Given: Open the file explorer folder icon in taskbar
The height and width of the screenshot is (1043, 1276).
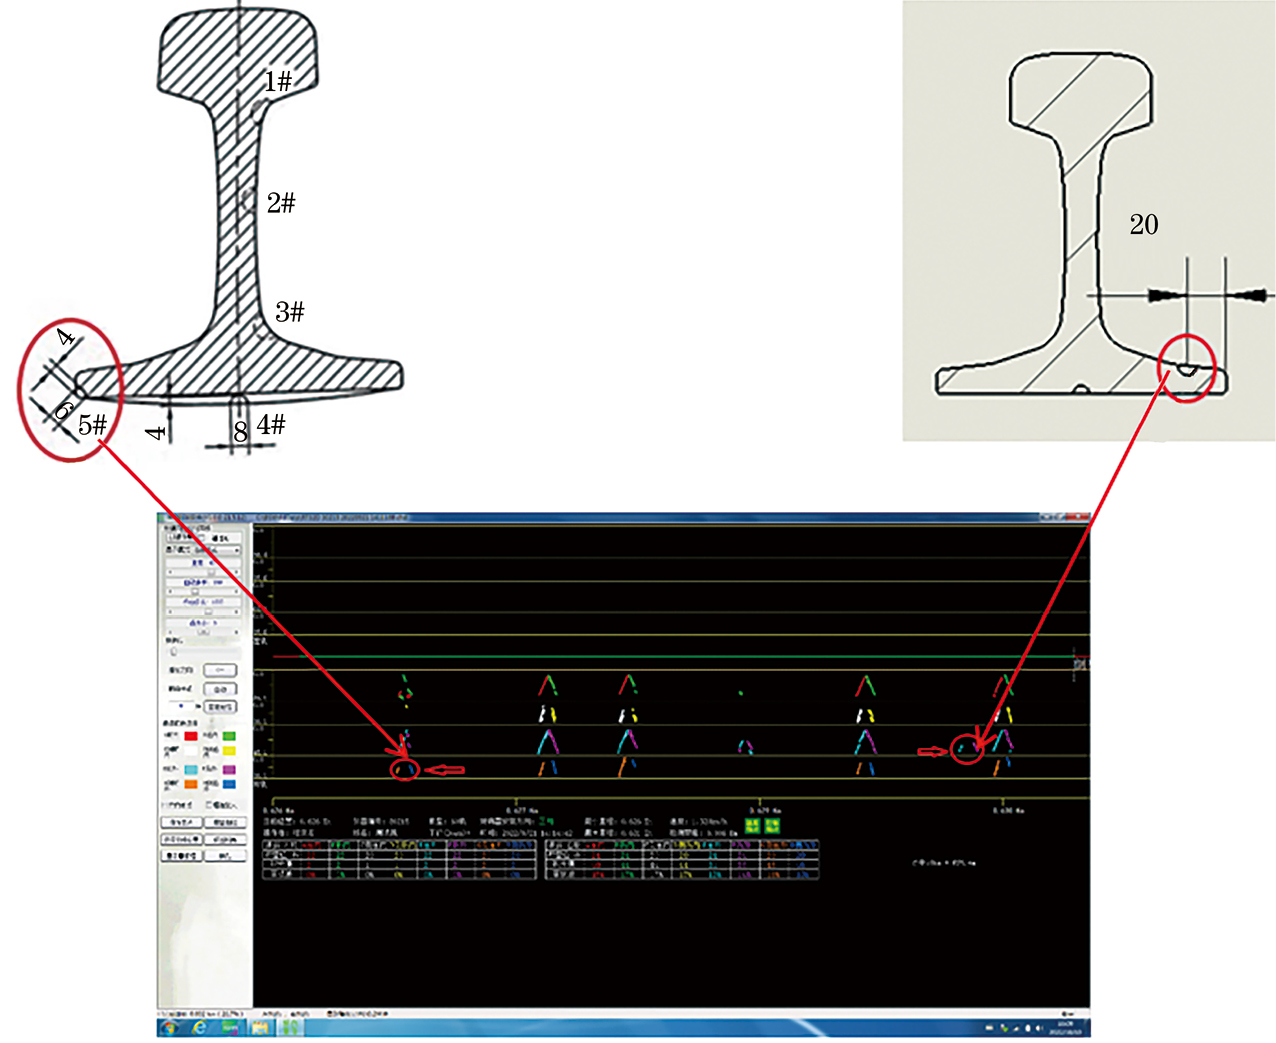Looking at the screenshot, I should 261,1028.
